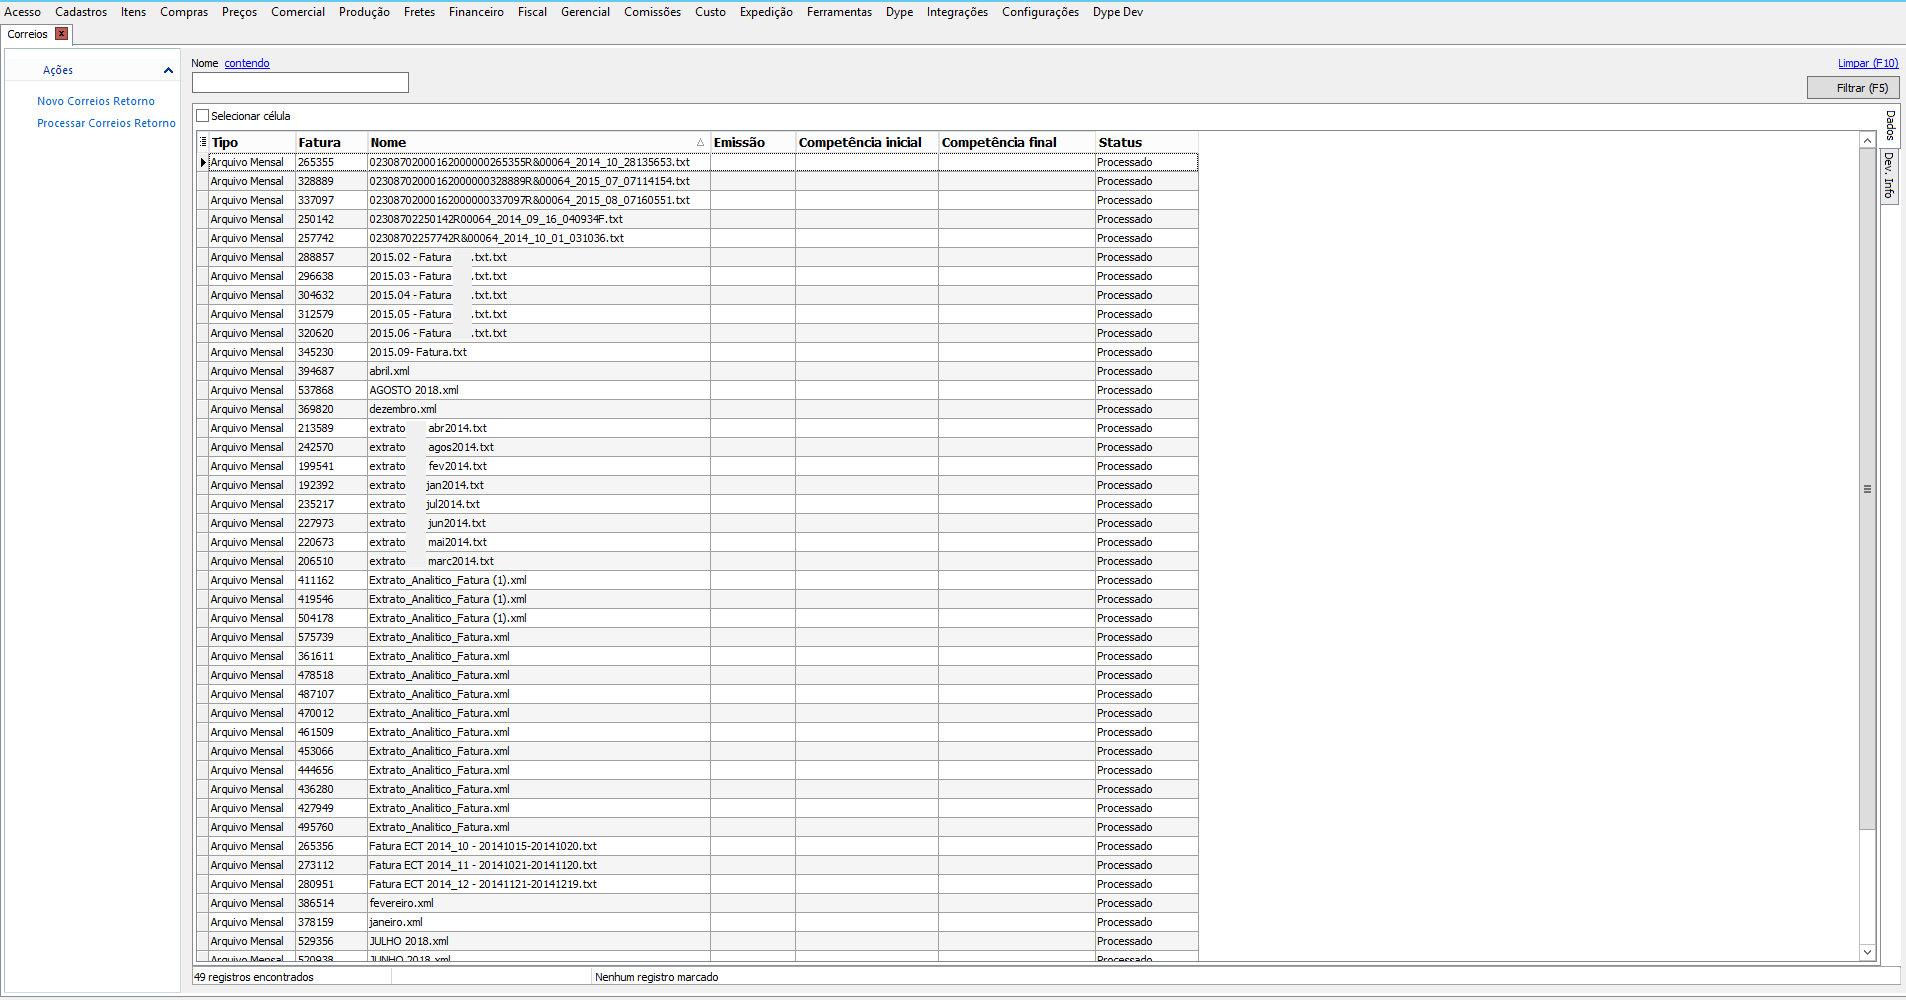Open the Financeiro menu
Image resolution: width=1906 pixels, height=1000 pixels.
(x=476, y=12)
